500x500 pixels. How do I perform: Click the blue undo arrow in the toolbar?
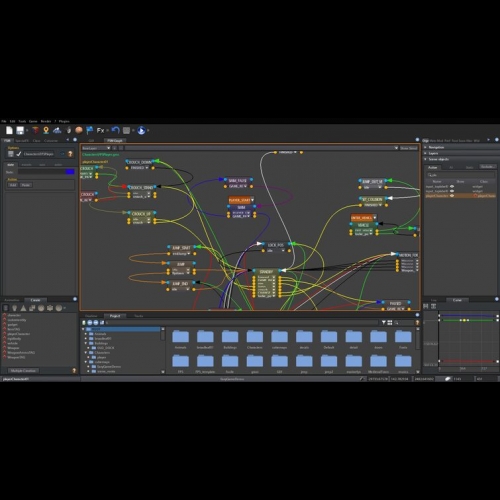116,130
